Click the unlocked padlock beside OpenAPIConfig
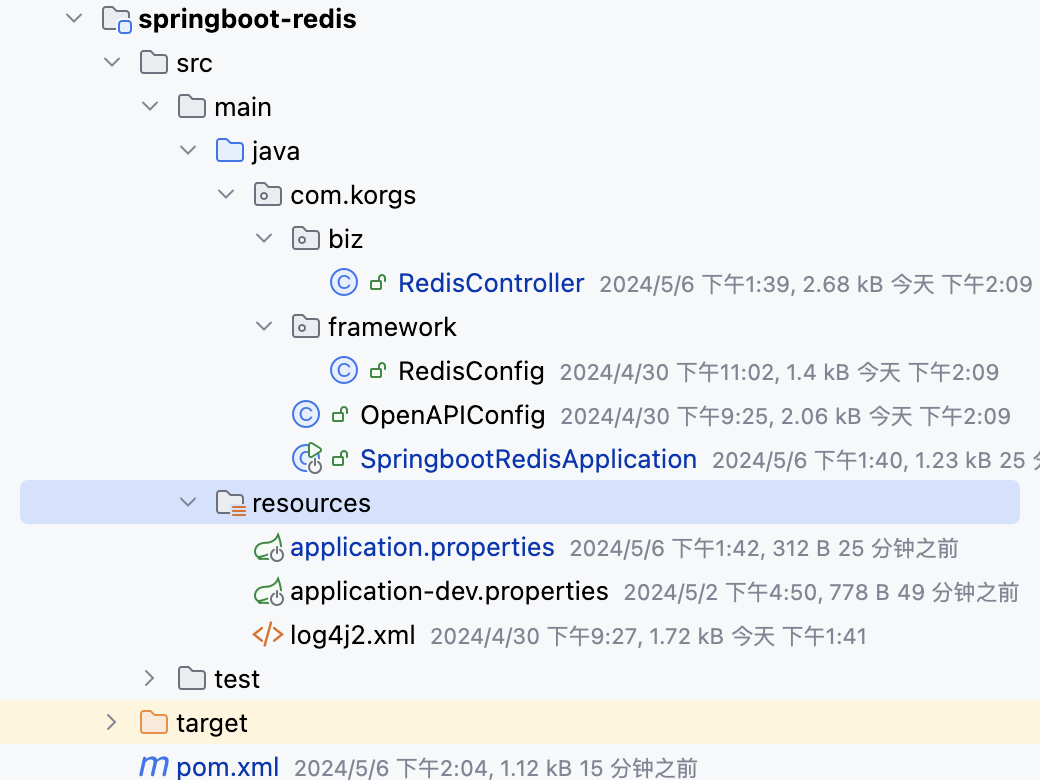Image resolution: width=1040 pixels, height=780 pixels. [340, 415]
